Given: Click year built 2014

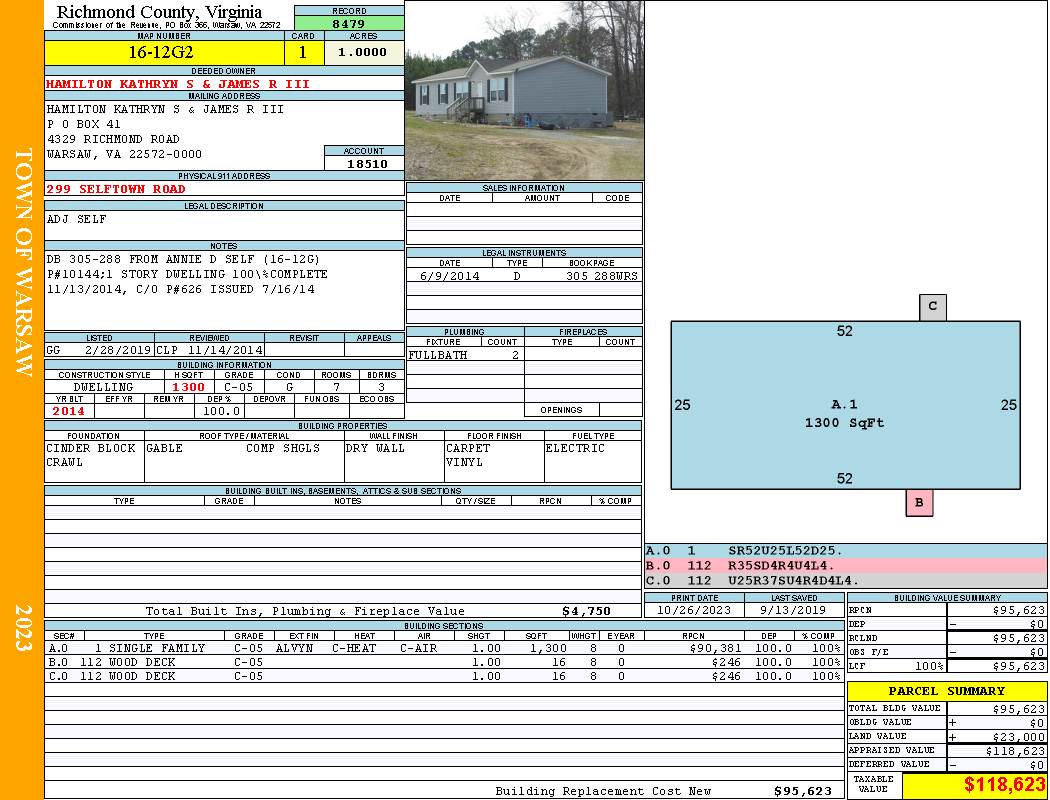Looking at the screenshot, I should pos(68,411).
